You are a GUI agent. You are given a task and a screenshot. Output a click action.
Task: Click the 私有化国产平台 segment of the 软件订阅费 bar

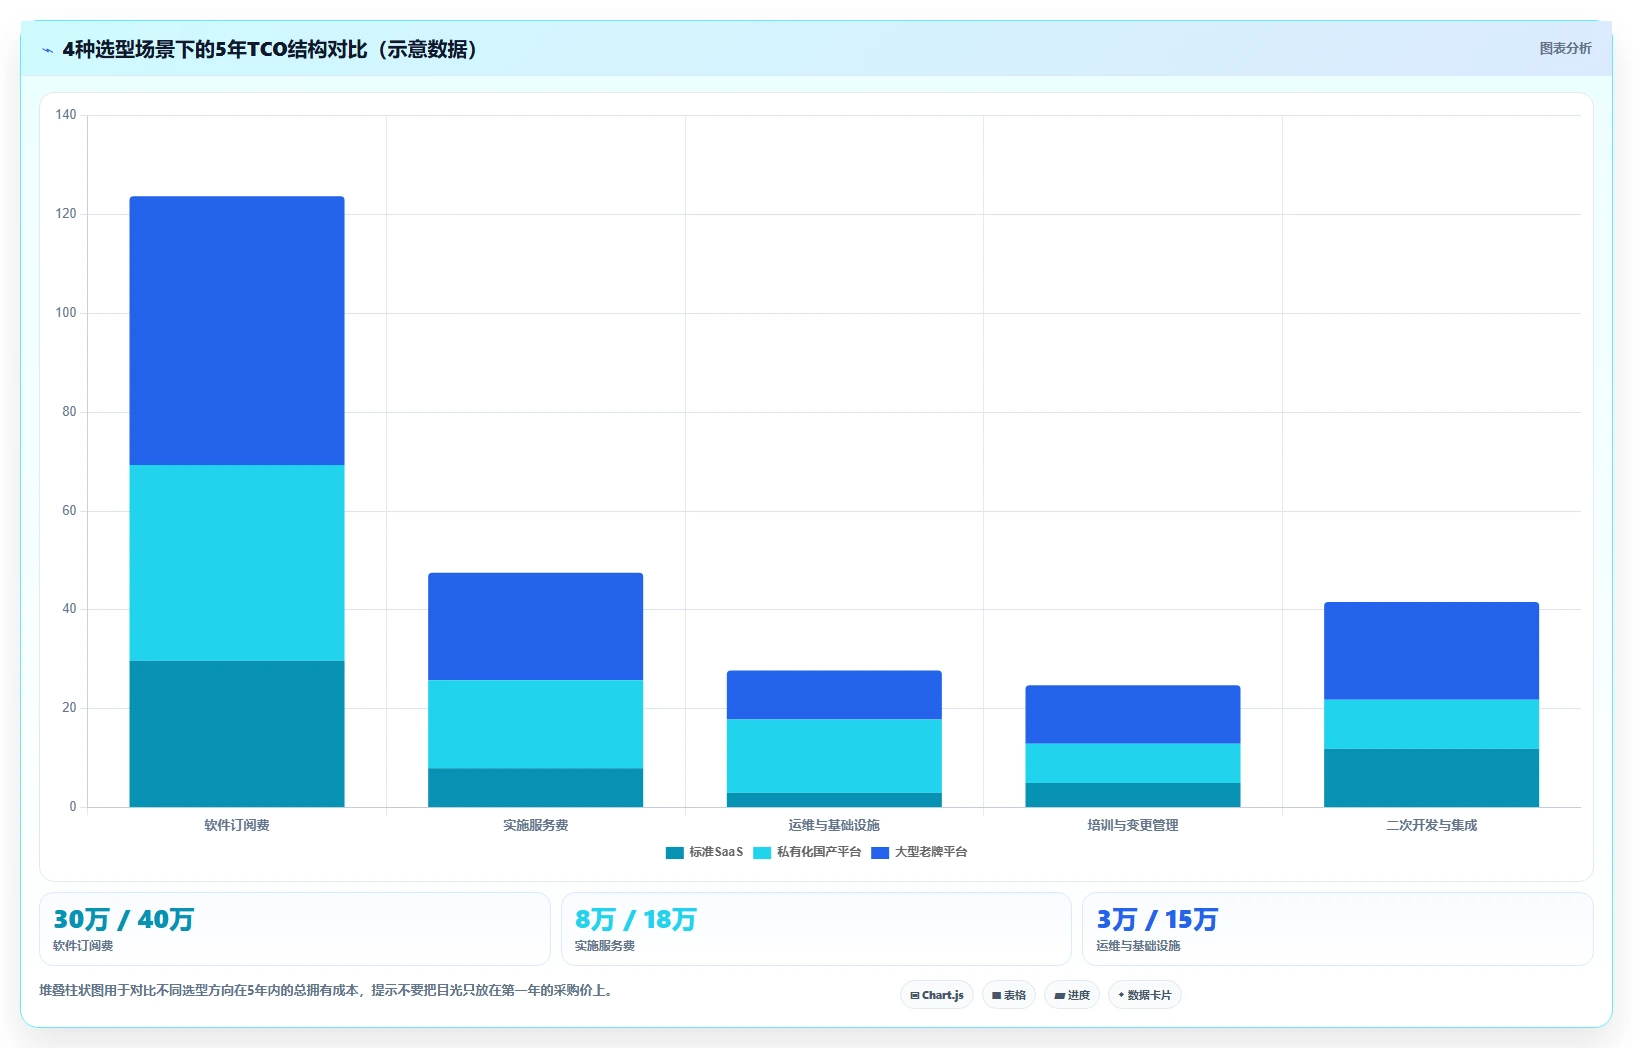(237, 563)
